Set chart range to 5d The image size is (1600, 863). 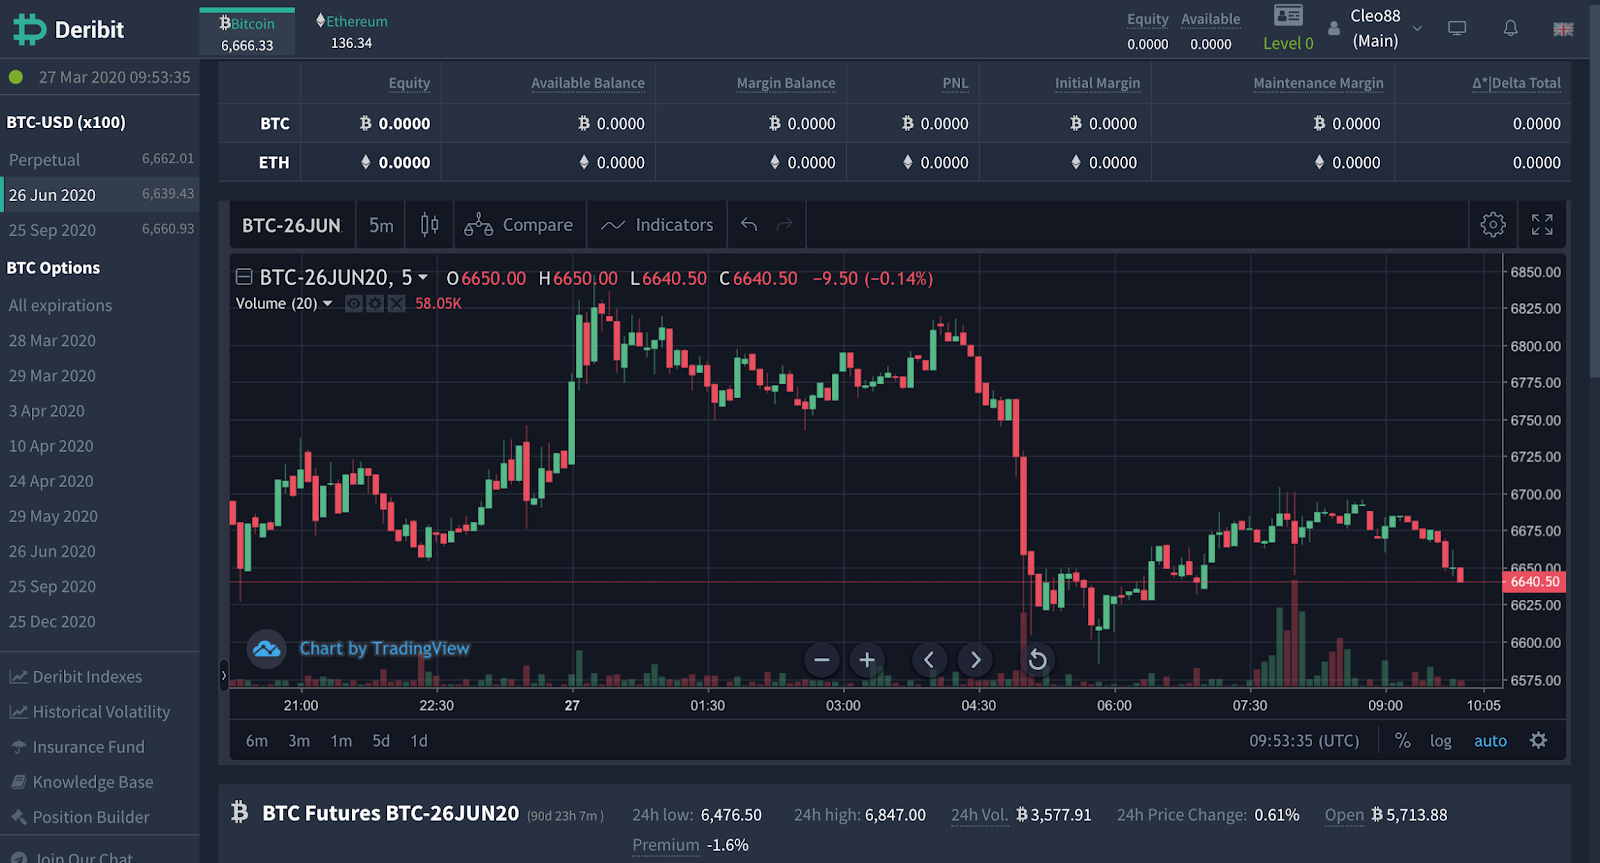(381, 741)
